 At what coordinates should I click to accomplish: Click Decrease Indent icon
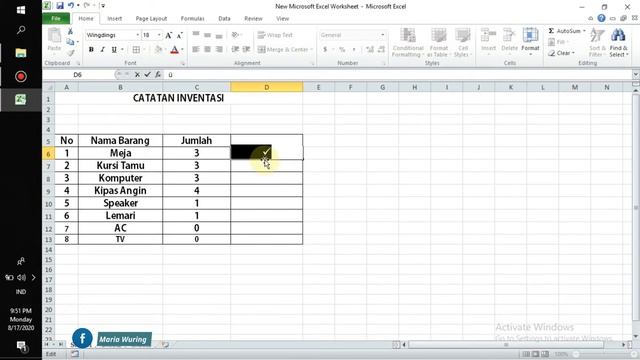click(235, 49)
